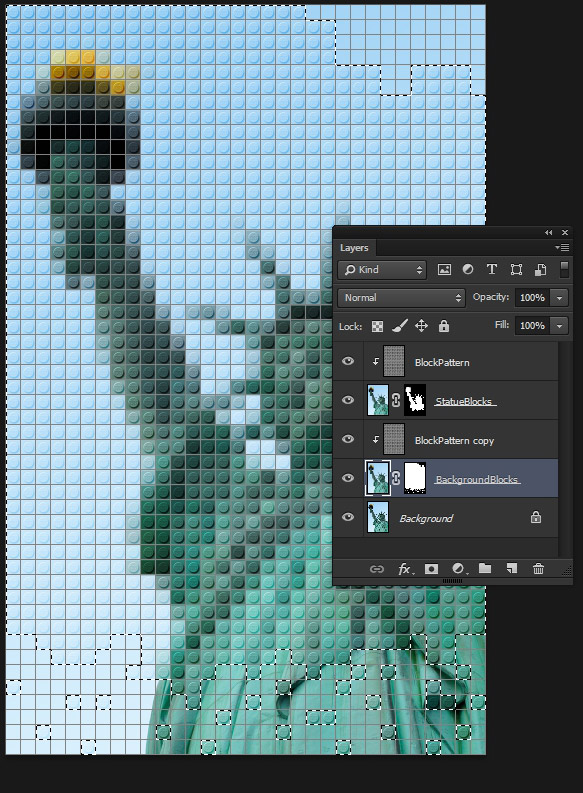
Task: Create new fill or adjustment layer icon
Action: (x=459, y=569)
